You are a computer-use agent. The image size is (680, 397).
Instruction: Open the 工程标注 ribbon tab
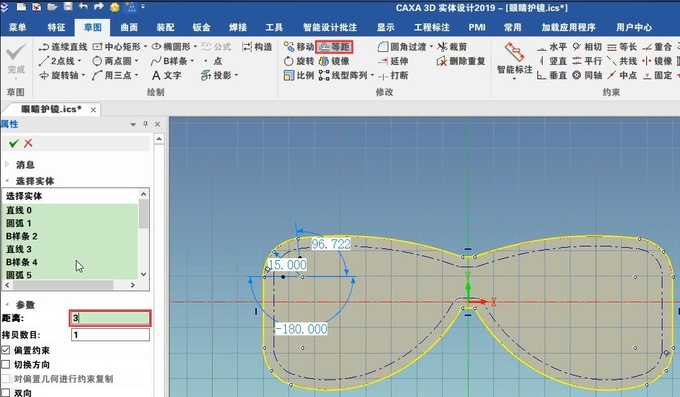pos(432,27)
